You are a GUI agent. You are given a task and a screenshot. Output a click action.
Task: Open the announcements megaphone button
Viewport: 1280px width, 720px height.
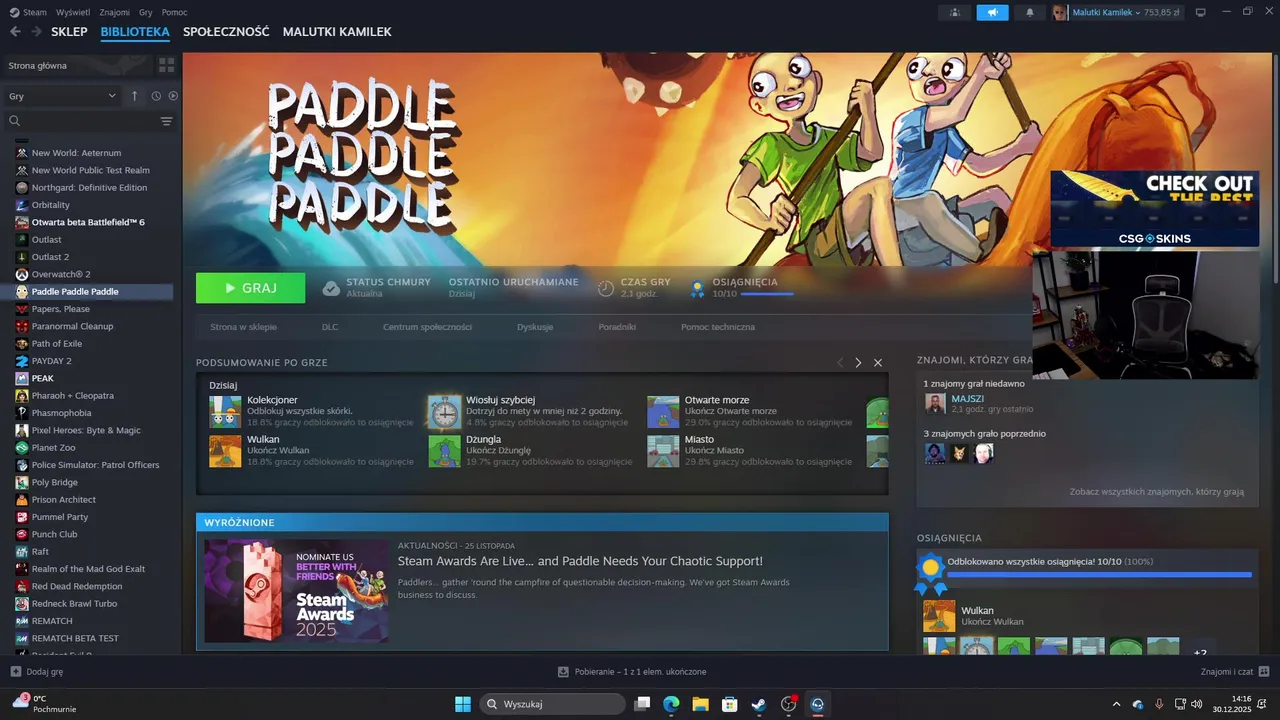(x=992, y=13)
